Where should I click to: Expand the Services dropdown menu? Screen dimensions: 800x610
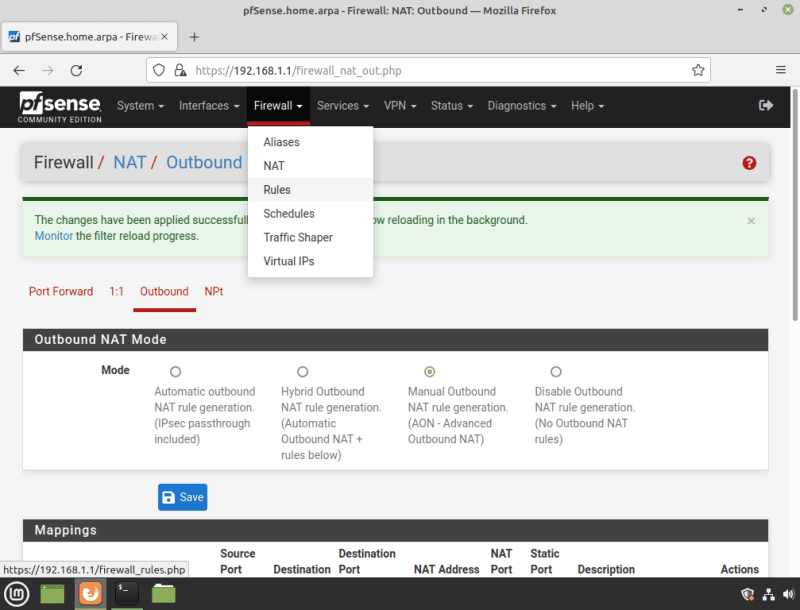click(x=343, y=106)
